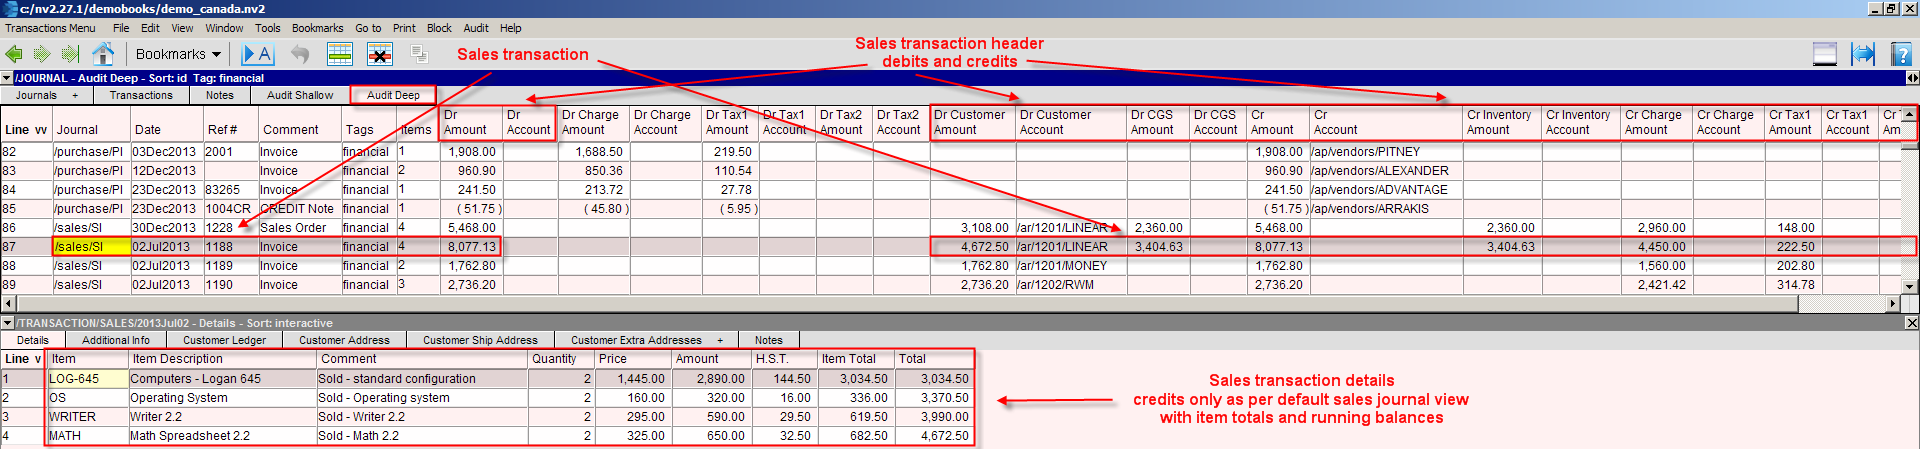1920x449 pixels.
Task: Click the green back arrow icon
Action: coord(14,54)
